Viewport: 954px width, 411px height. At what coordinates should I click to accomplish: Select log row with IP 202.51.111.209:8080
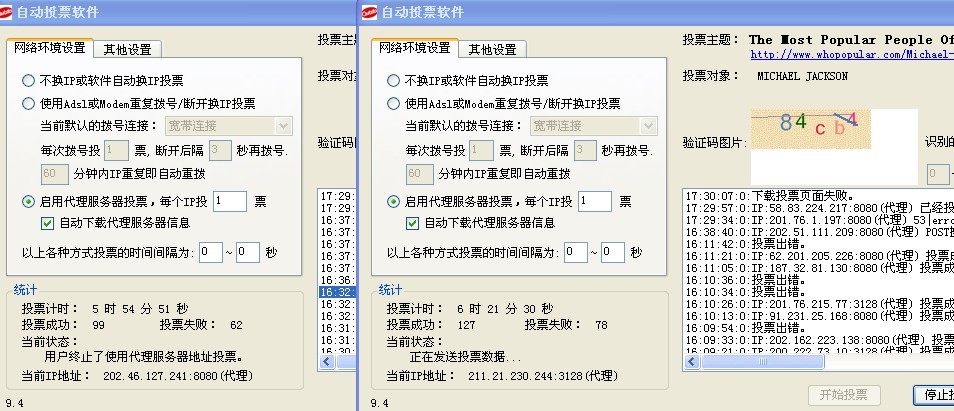[x=818, y=232]
